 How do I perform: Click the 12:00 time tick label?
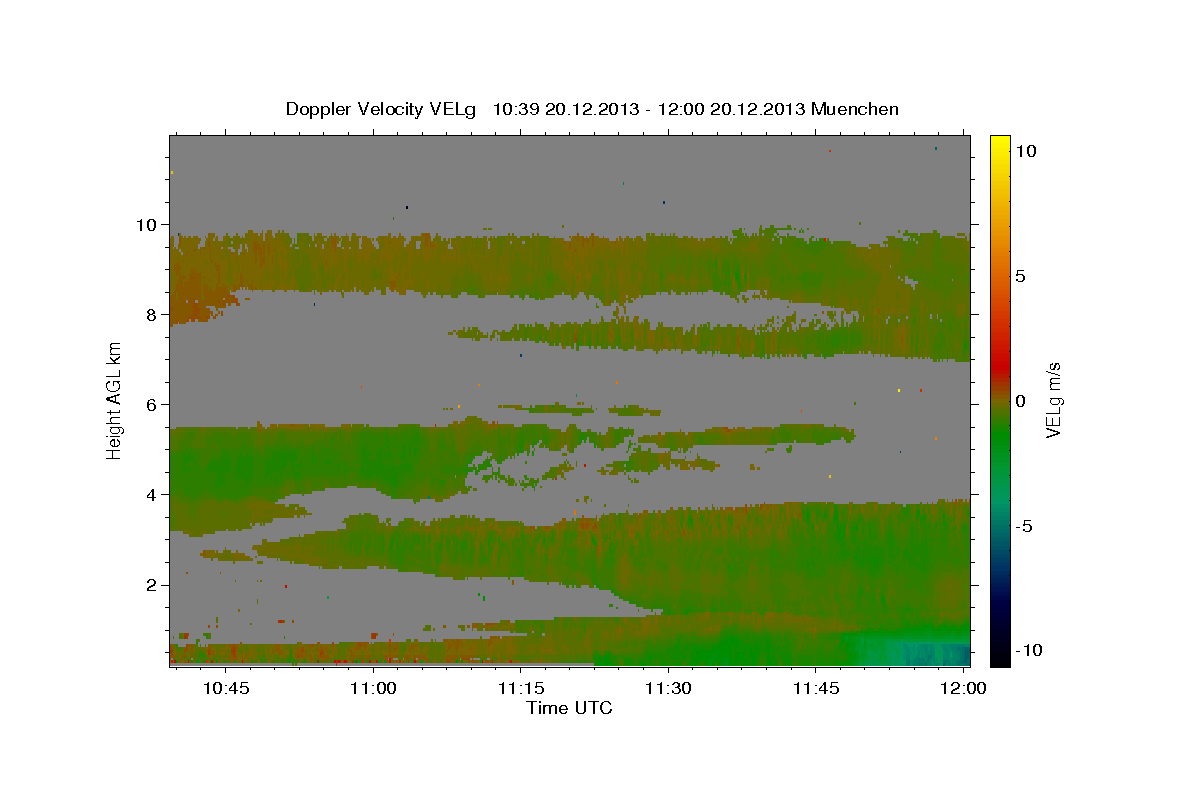pyautogui.click(x=963, y=688)
